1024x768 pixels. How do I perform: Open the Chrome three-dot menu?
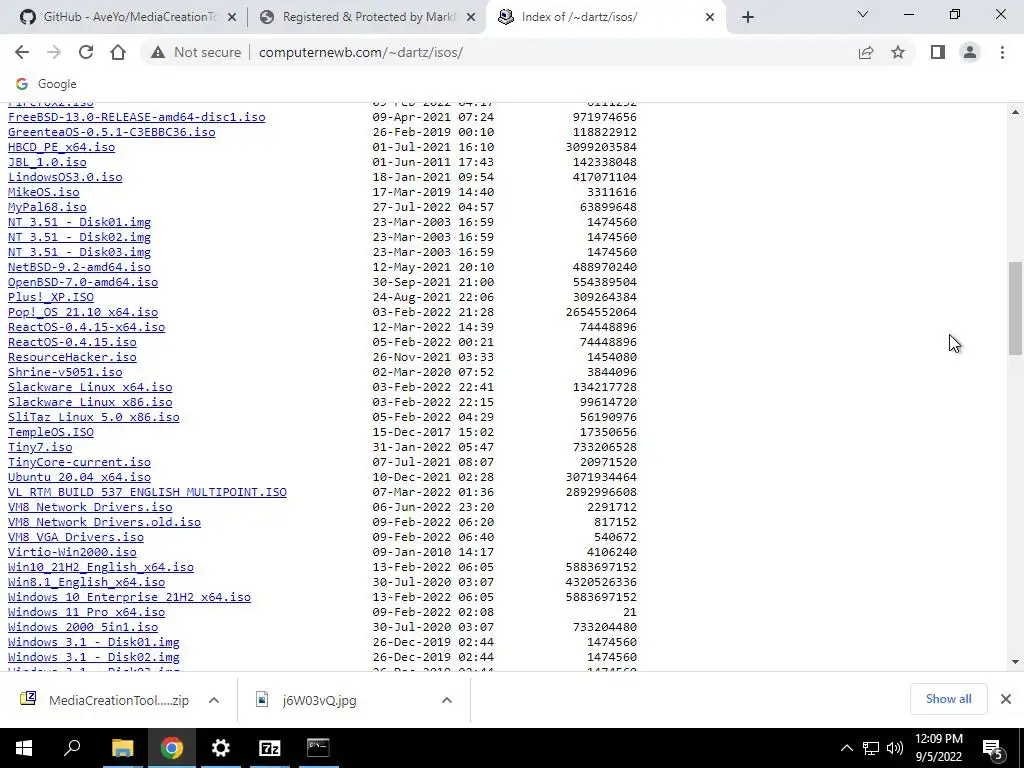[1002, 52]
